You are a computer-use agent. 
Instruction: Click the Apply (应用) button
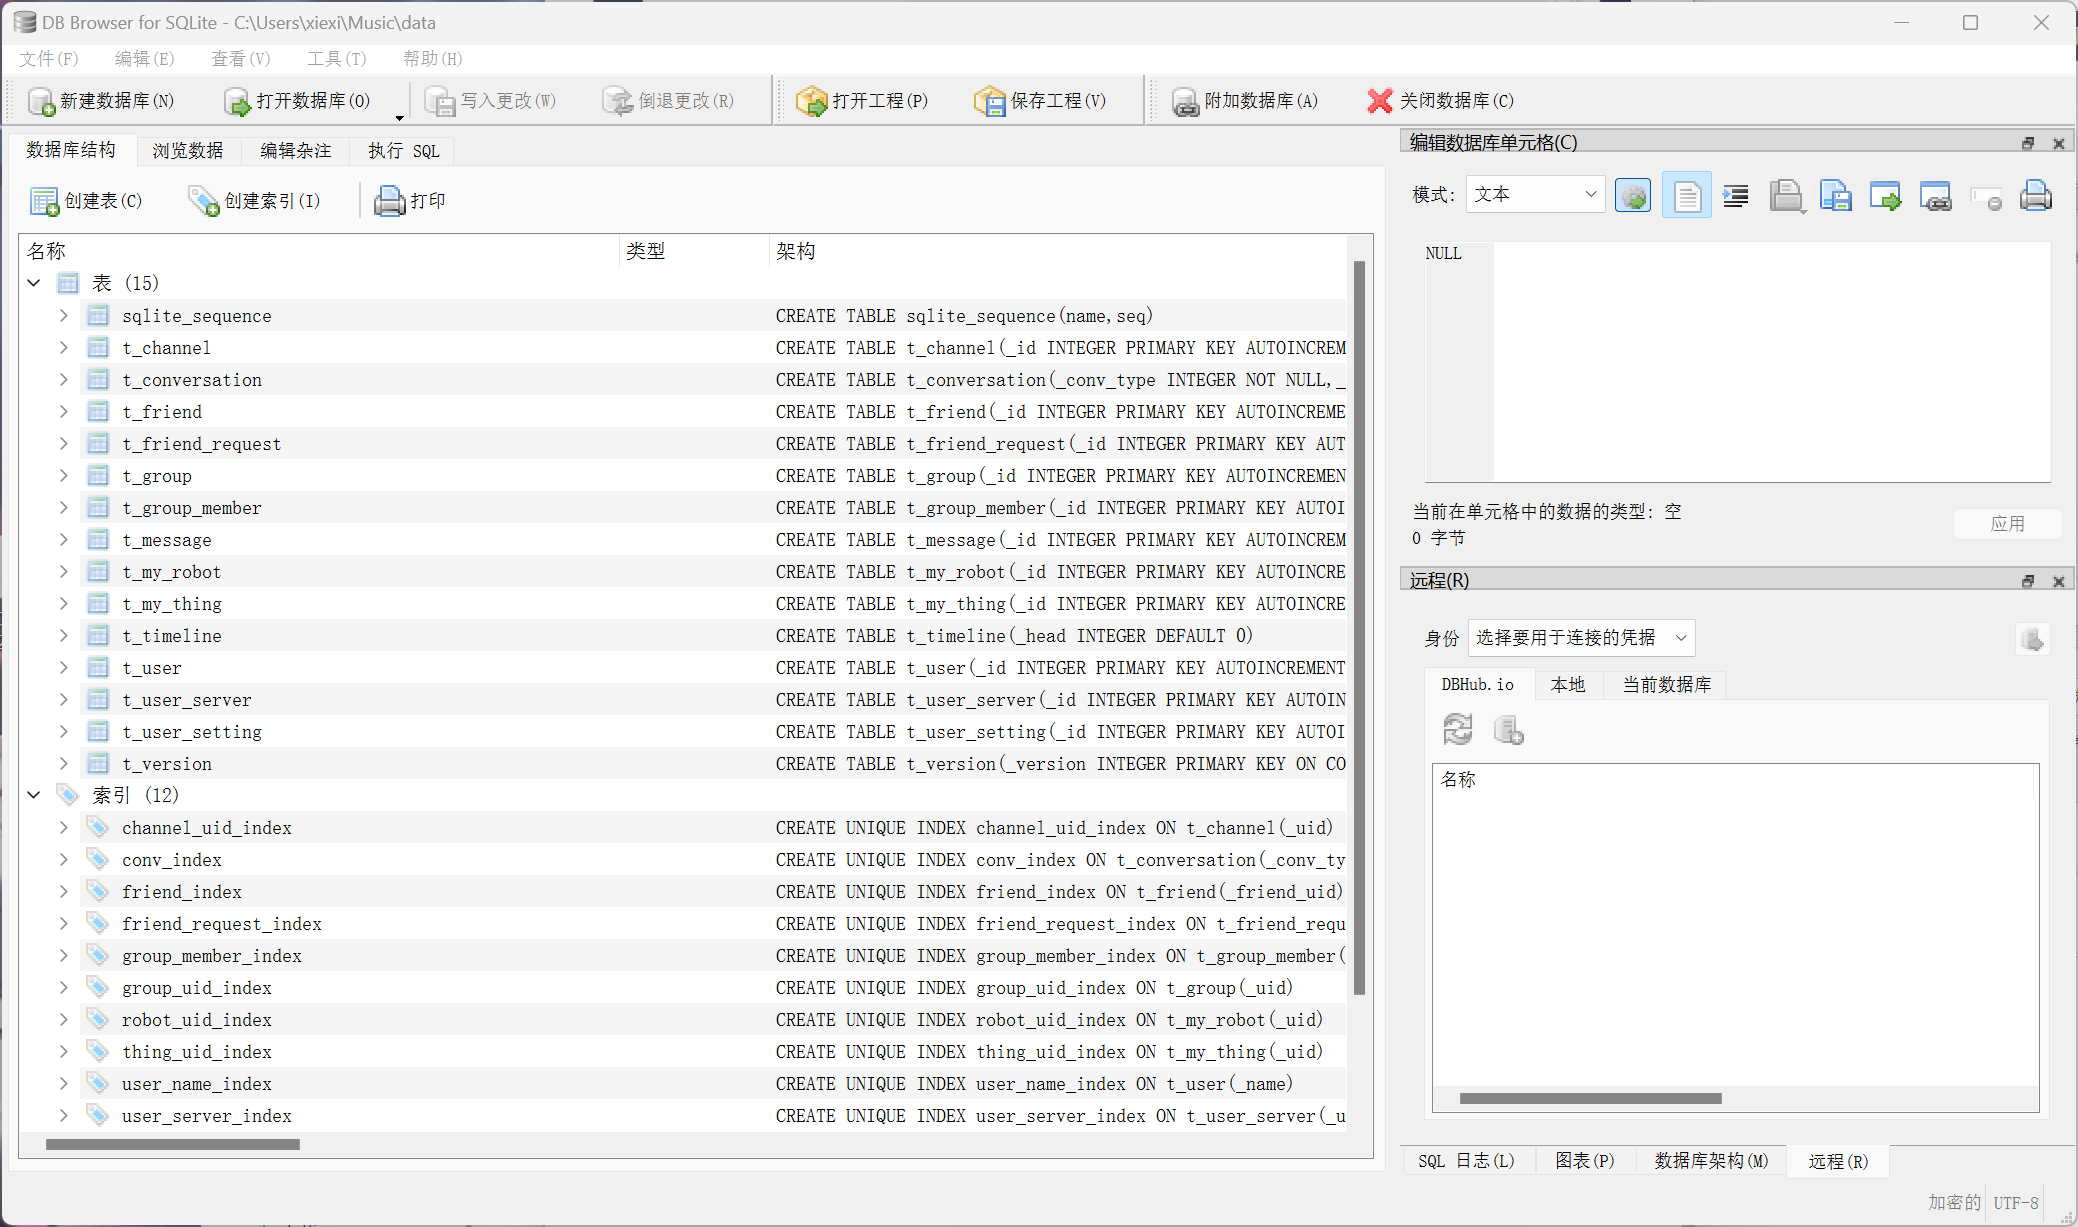pos(2007,524)
